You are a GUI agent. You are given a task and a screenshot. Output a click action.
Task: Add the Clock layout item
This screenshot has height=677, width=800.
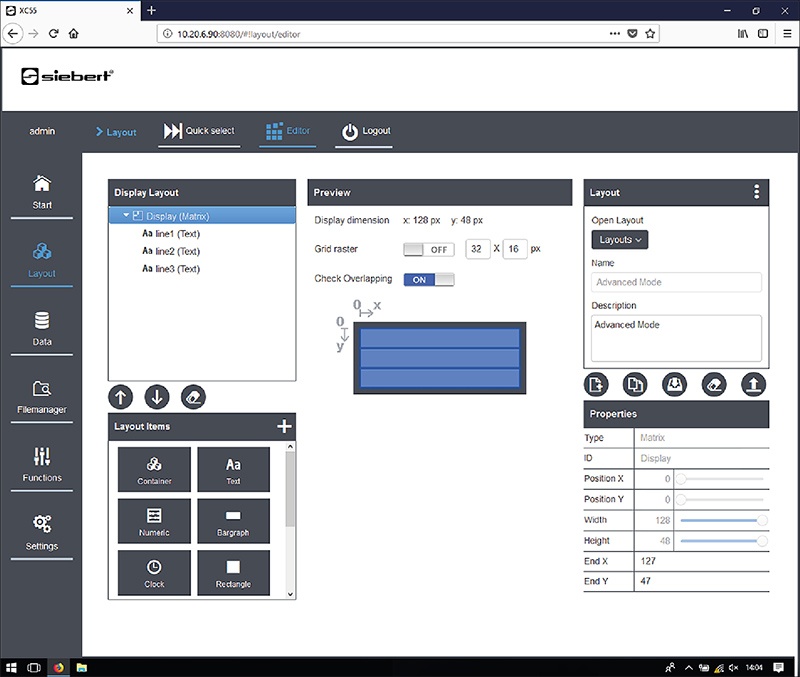click(154, 572)
